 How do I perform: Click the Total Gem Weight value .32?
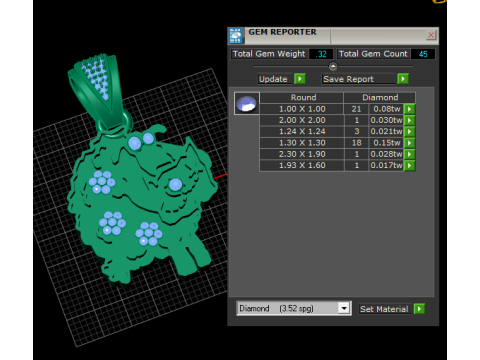click(321, 54)
